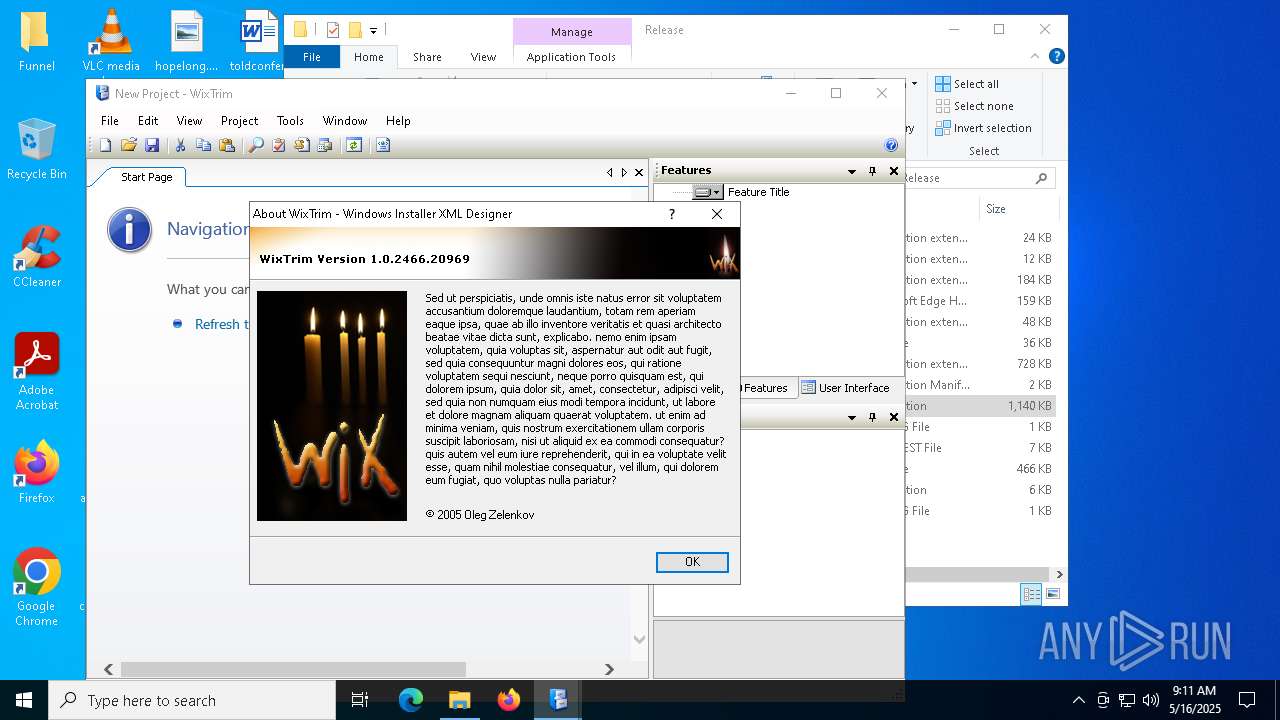Click the Copy icon in WixTrim toolbar
Screen dimensions: 1280x720
[203, 145]
